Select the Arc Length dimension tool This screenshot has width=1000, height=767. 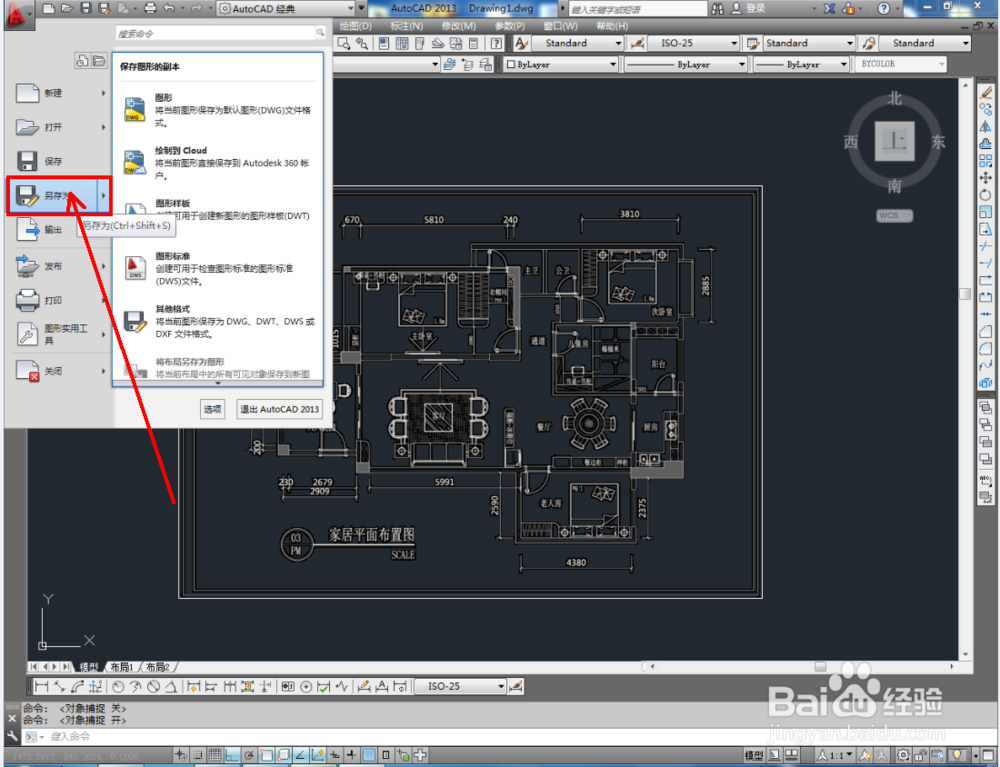tap(78, 687)
